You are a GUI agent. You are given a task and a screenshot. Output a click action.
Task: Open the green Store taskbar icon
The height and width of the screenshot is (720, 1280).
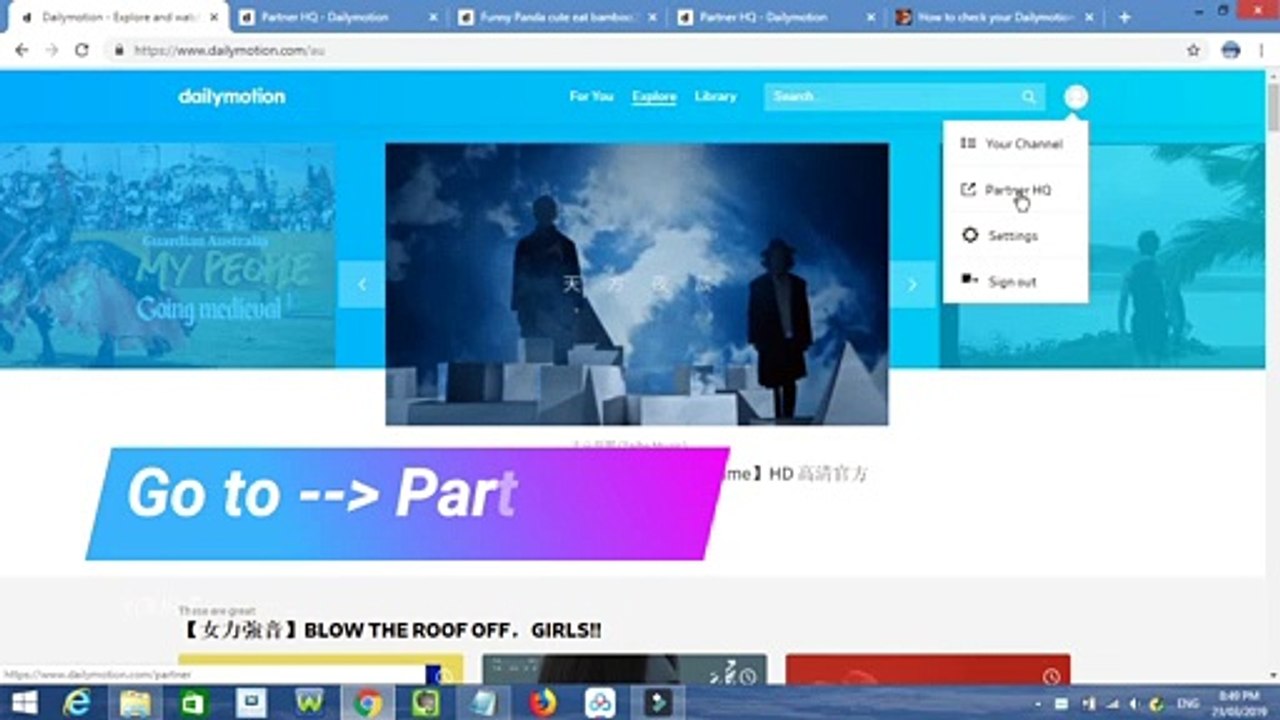[x=192, y=703]
